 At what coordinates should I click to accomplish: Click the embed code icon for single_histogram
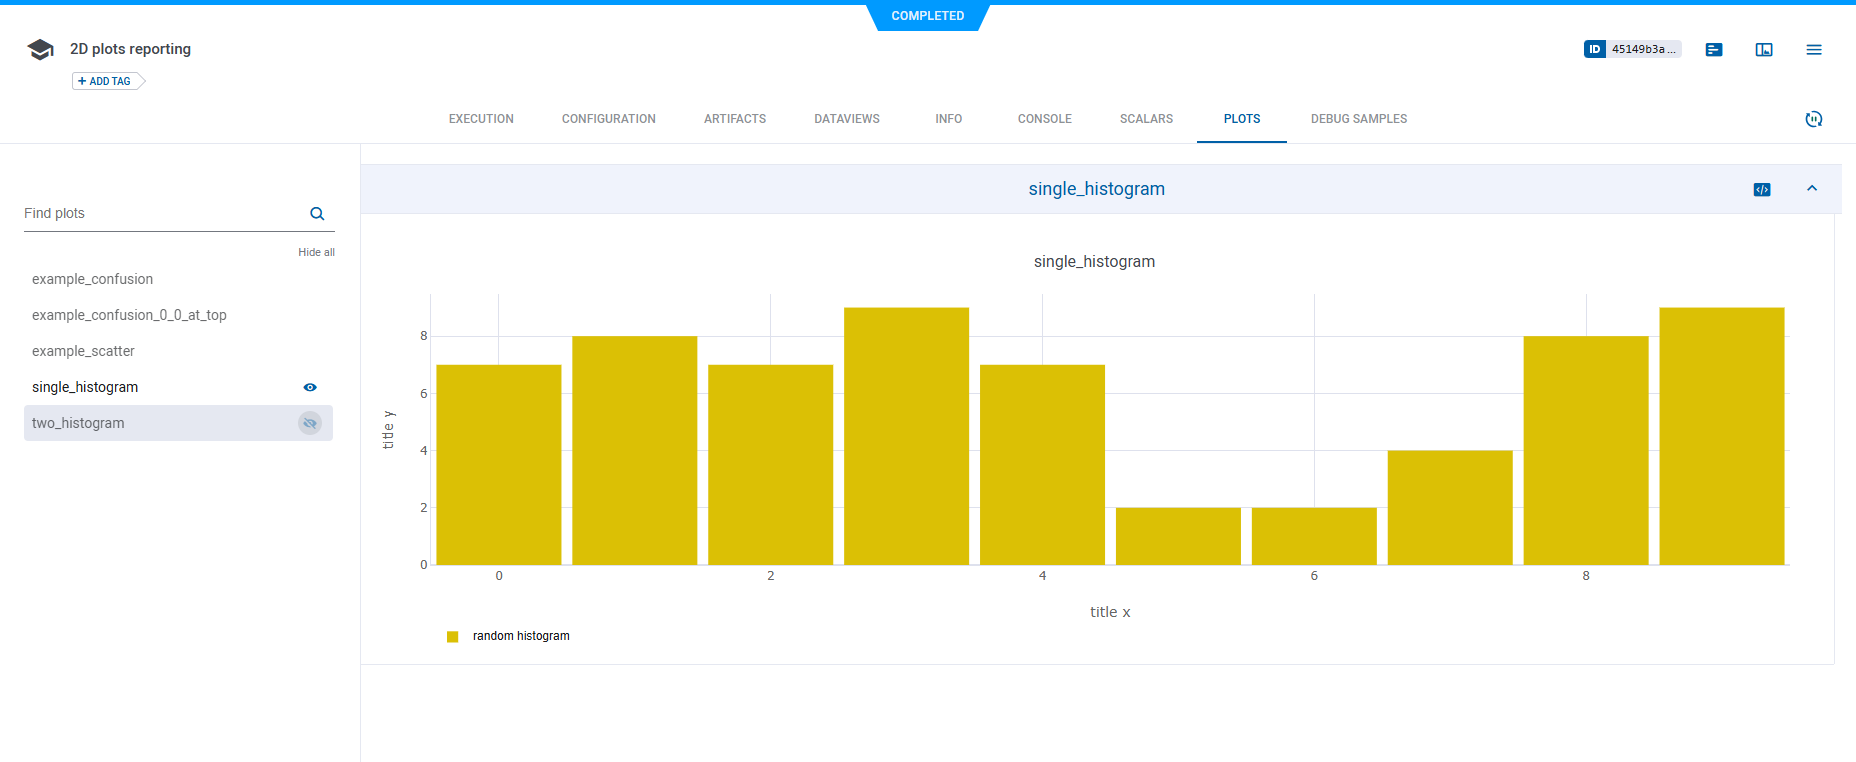[x=1762, y=190]
